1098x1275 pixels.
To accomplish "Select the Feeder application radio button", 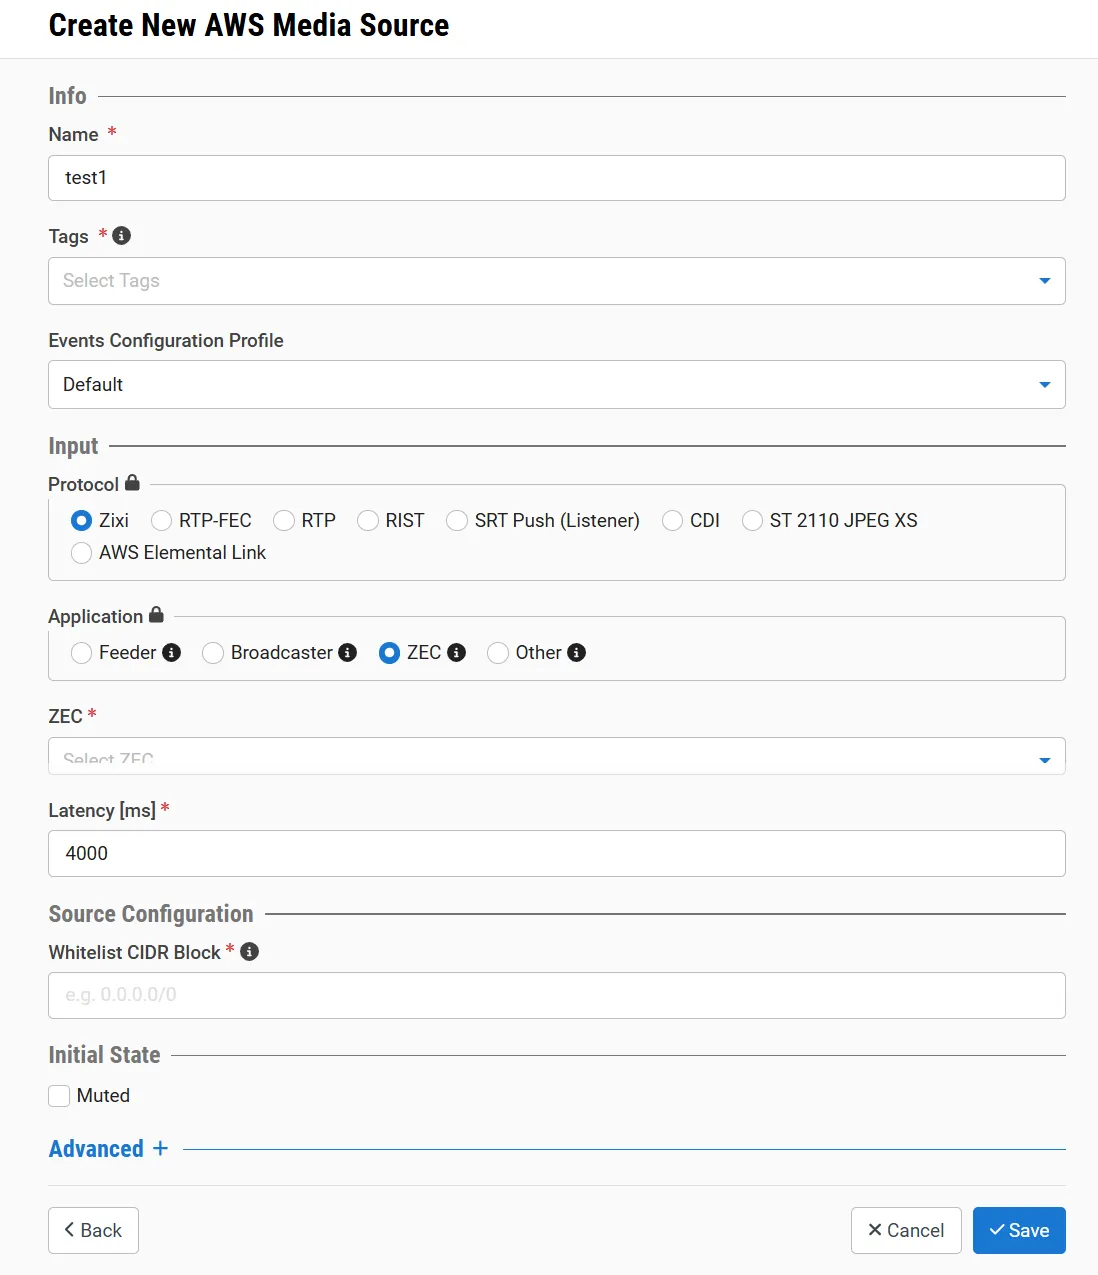I will [82, 653].
